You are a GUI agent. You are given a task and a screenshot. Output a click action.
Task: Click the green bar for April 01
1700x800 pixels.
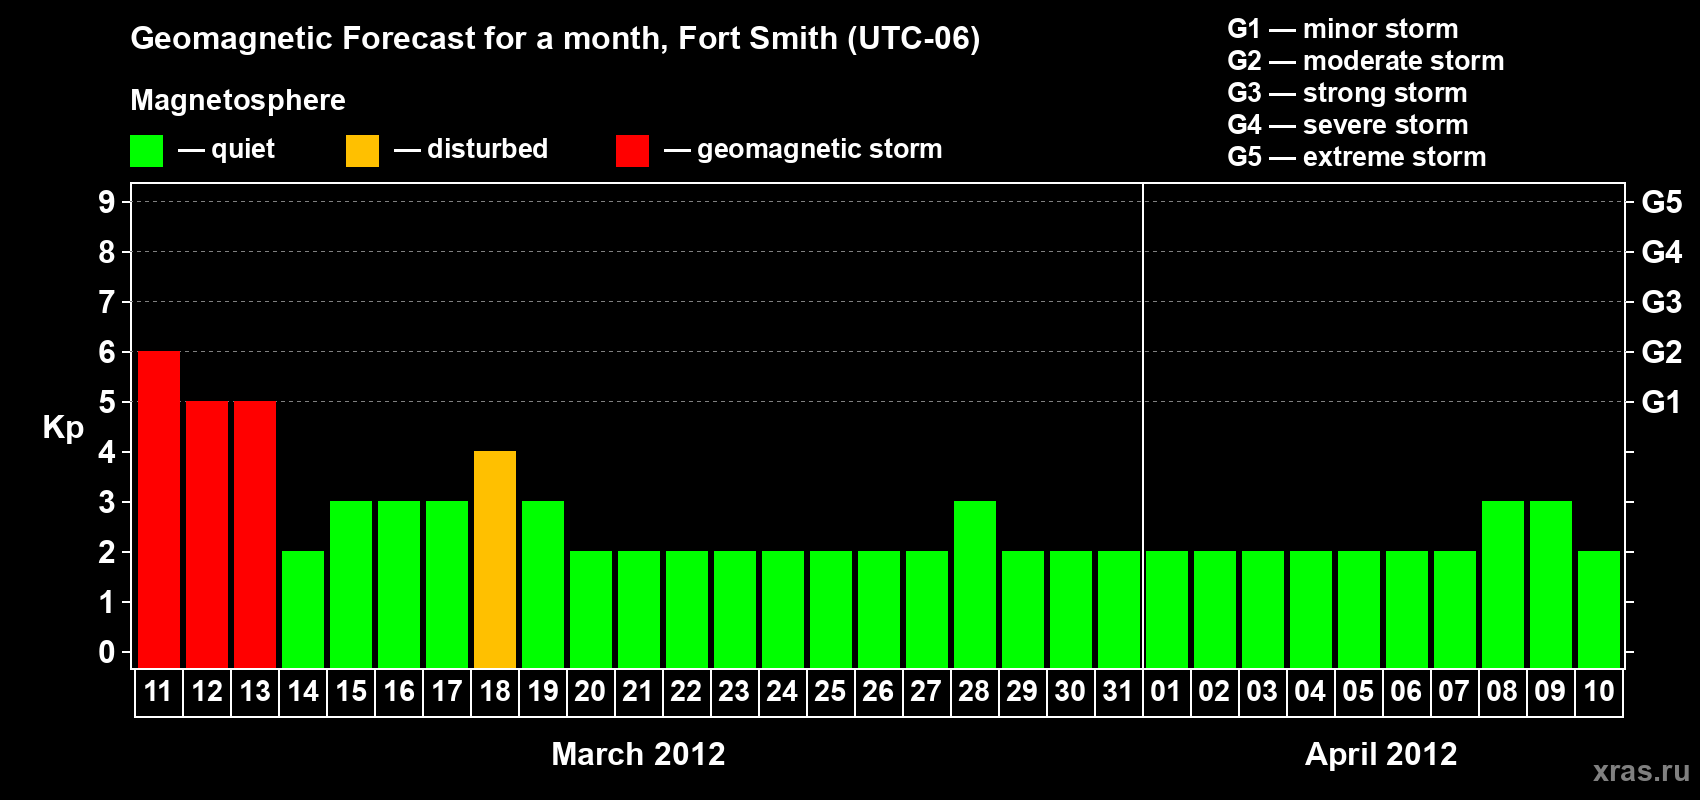point(1167,609)
